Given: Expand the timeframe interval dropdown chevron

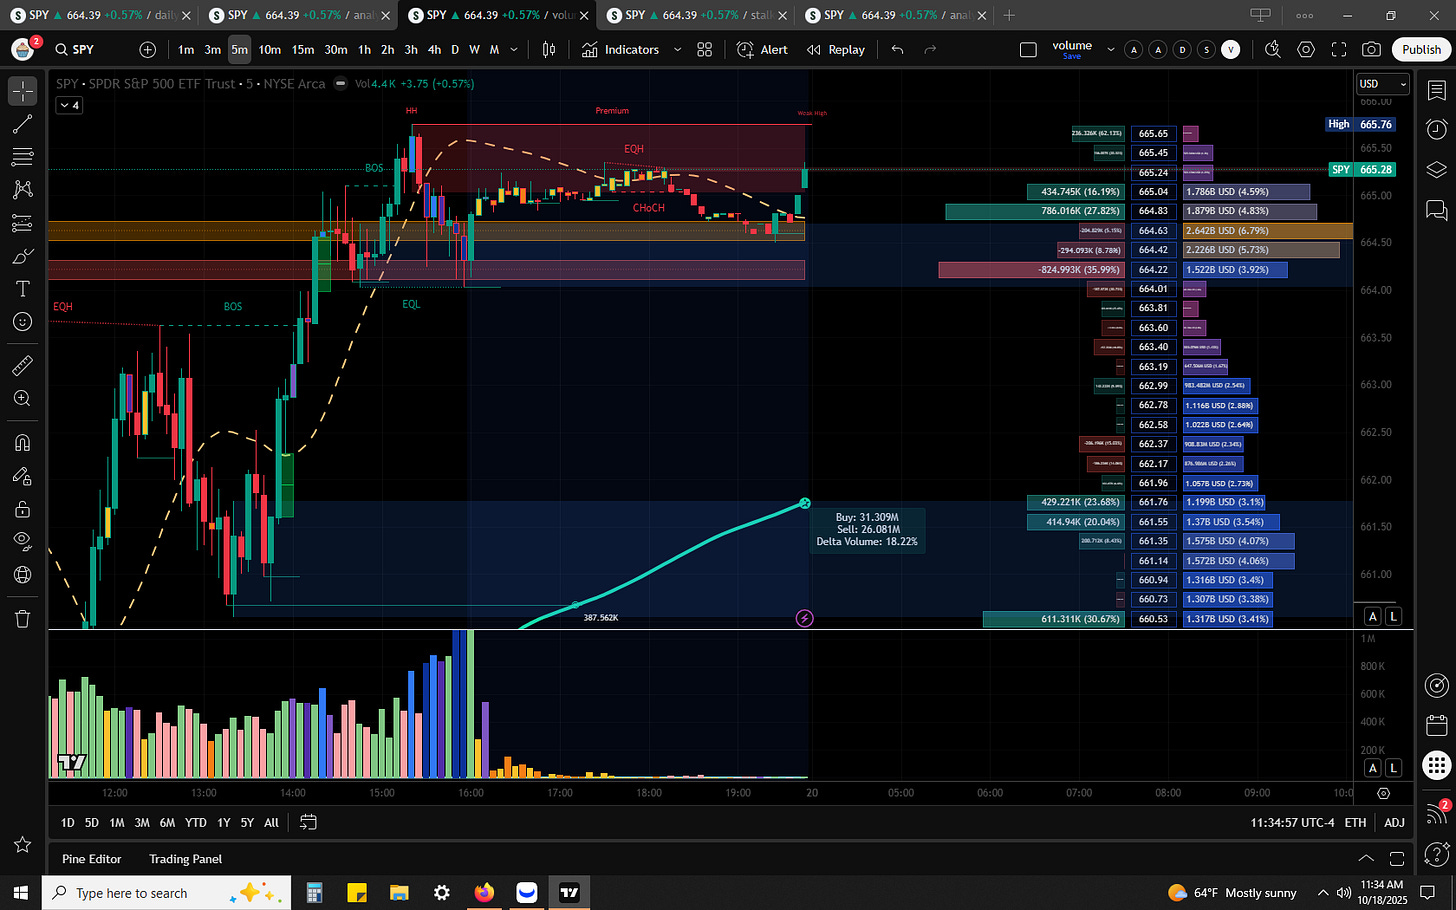Looking at the screenshot, I should (x=514, y=49).
